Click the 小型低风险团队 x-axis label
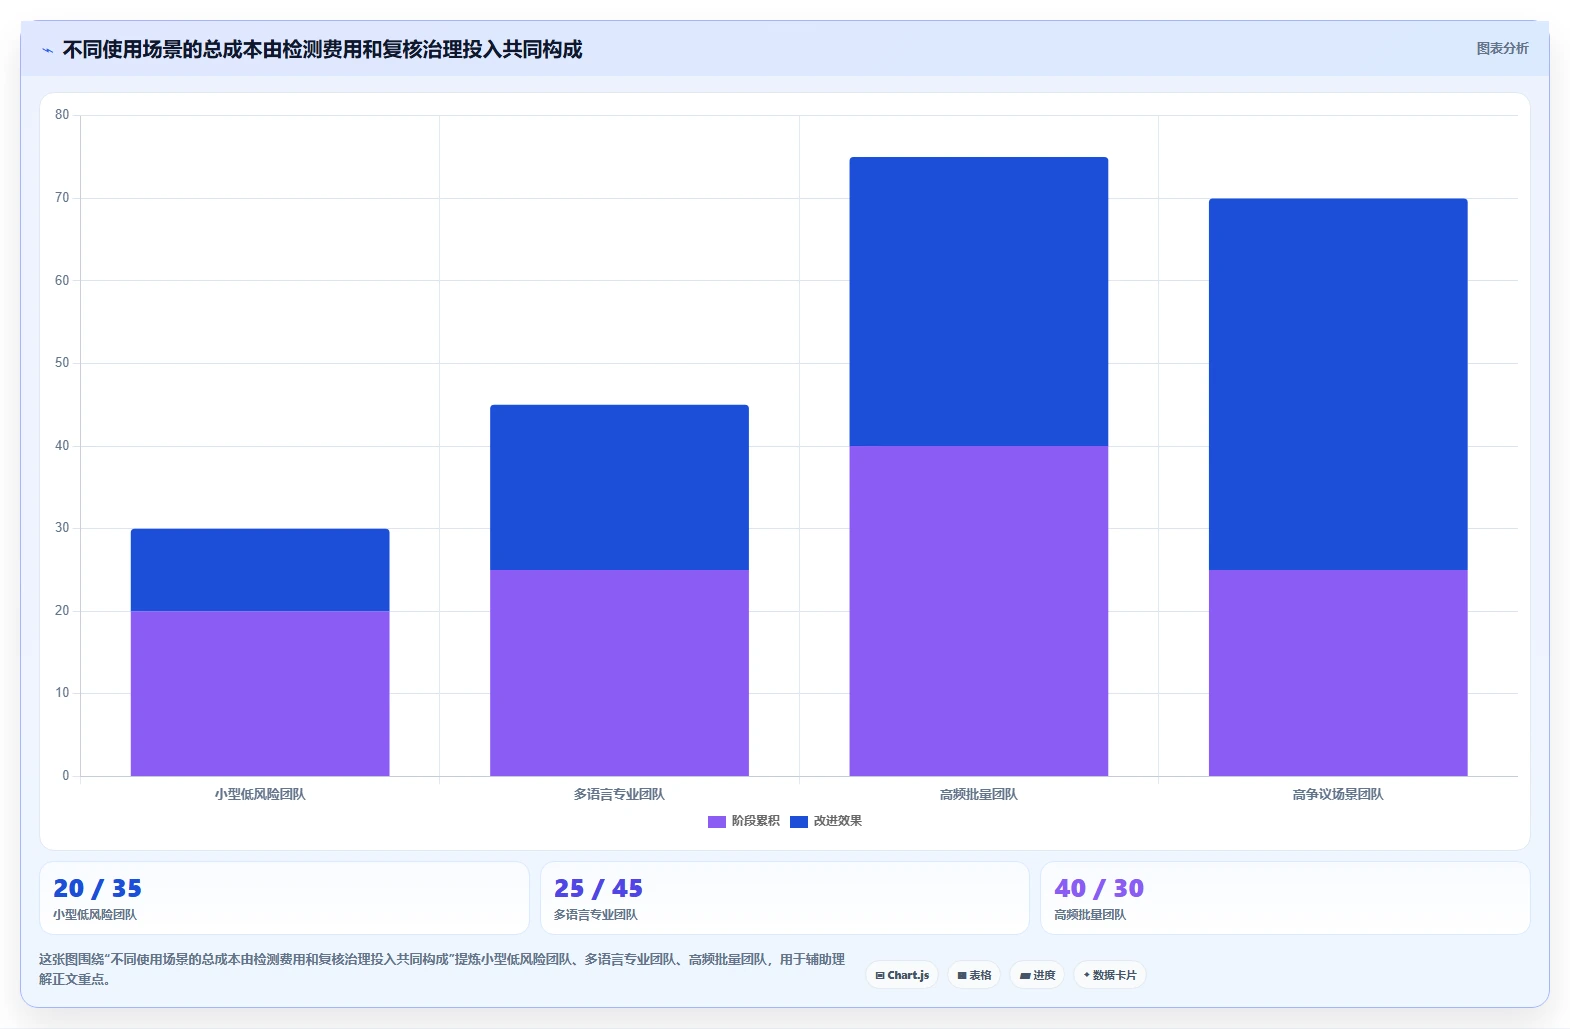Screen dimensions: 1570x1029 click(260, 794)
